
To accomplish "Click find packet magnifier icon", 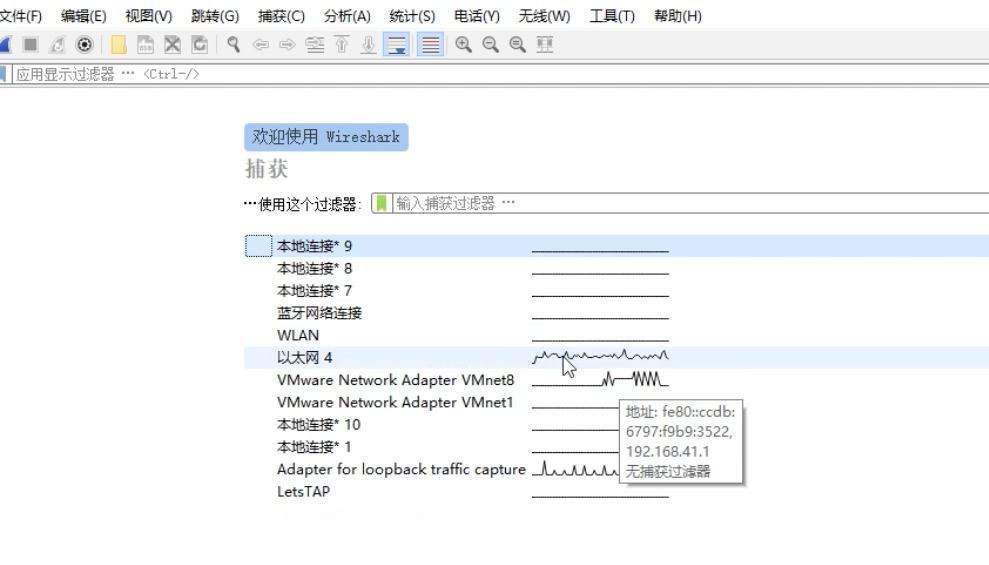I will 233,45.
